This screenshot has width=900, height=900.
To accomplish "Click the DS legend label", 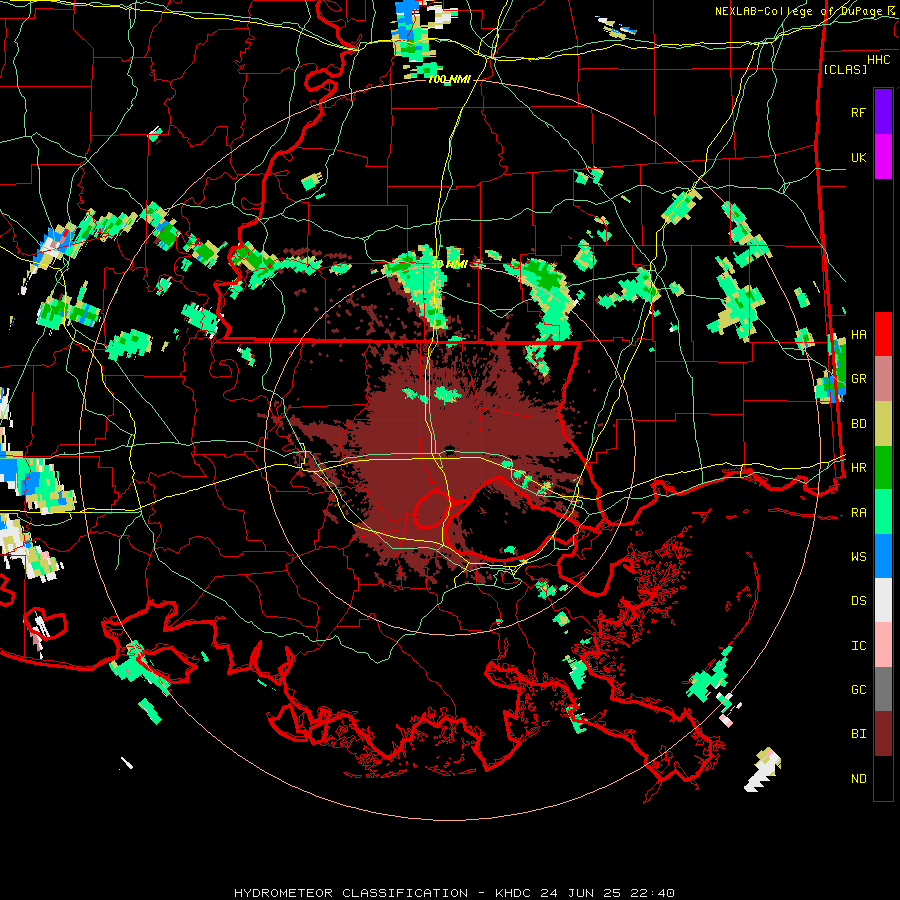I will 858,601.
